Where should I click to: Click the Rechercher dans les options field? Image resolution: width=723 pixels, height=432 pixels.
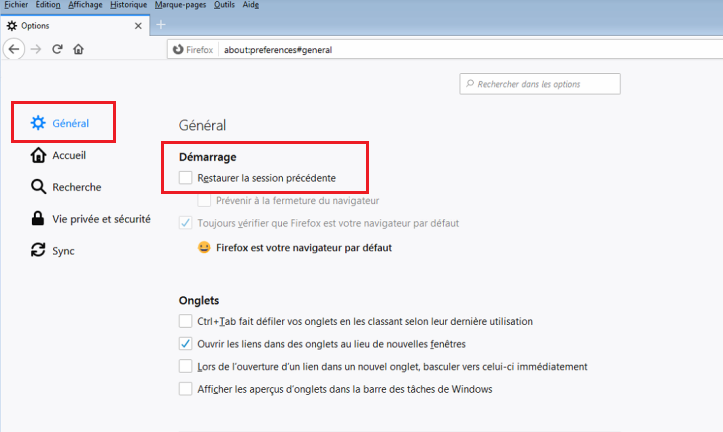coord(540,84)
